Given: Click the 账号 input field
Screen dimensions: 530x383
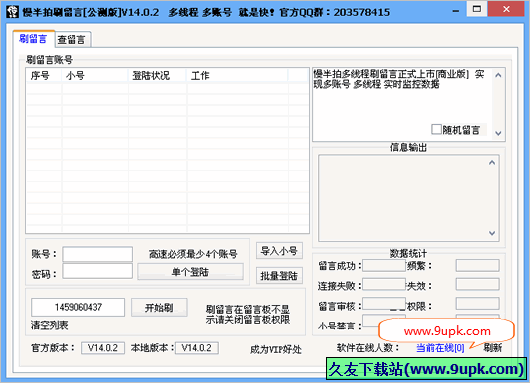Looking at the screenshot, I should (x=97, y=254).
